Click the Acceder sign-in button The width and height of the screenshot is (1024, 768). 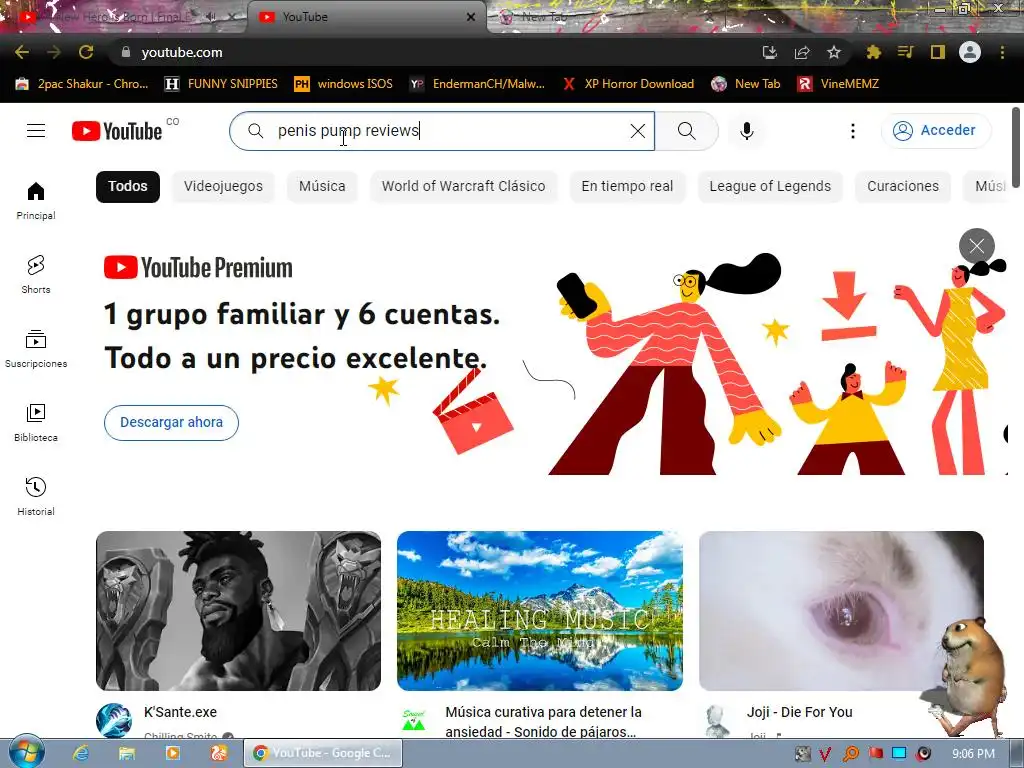[x=936, y=131]
